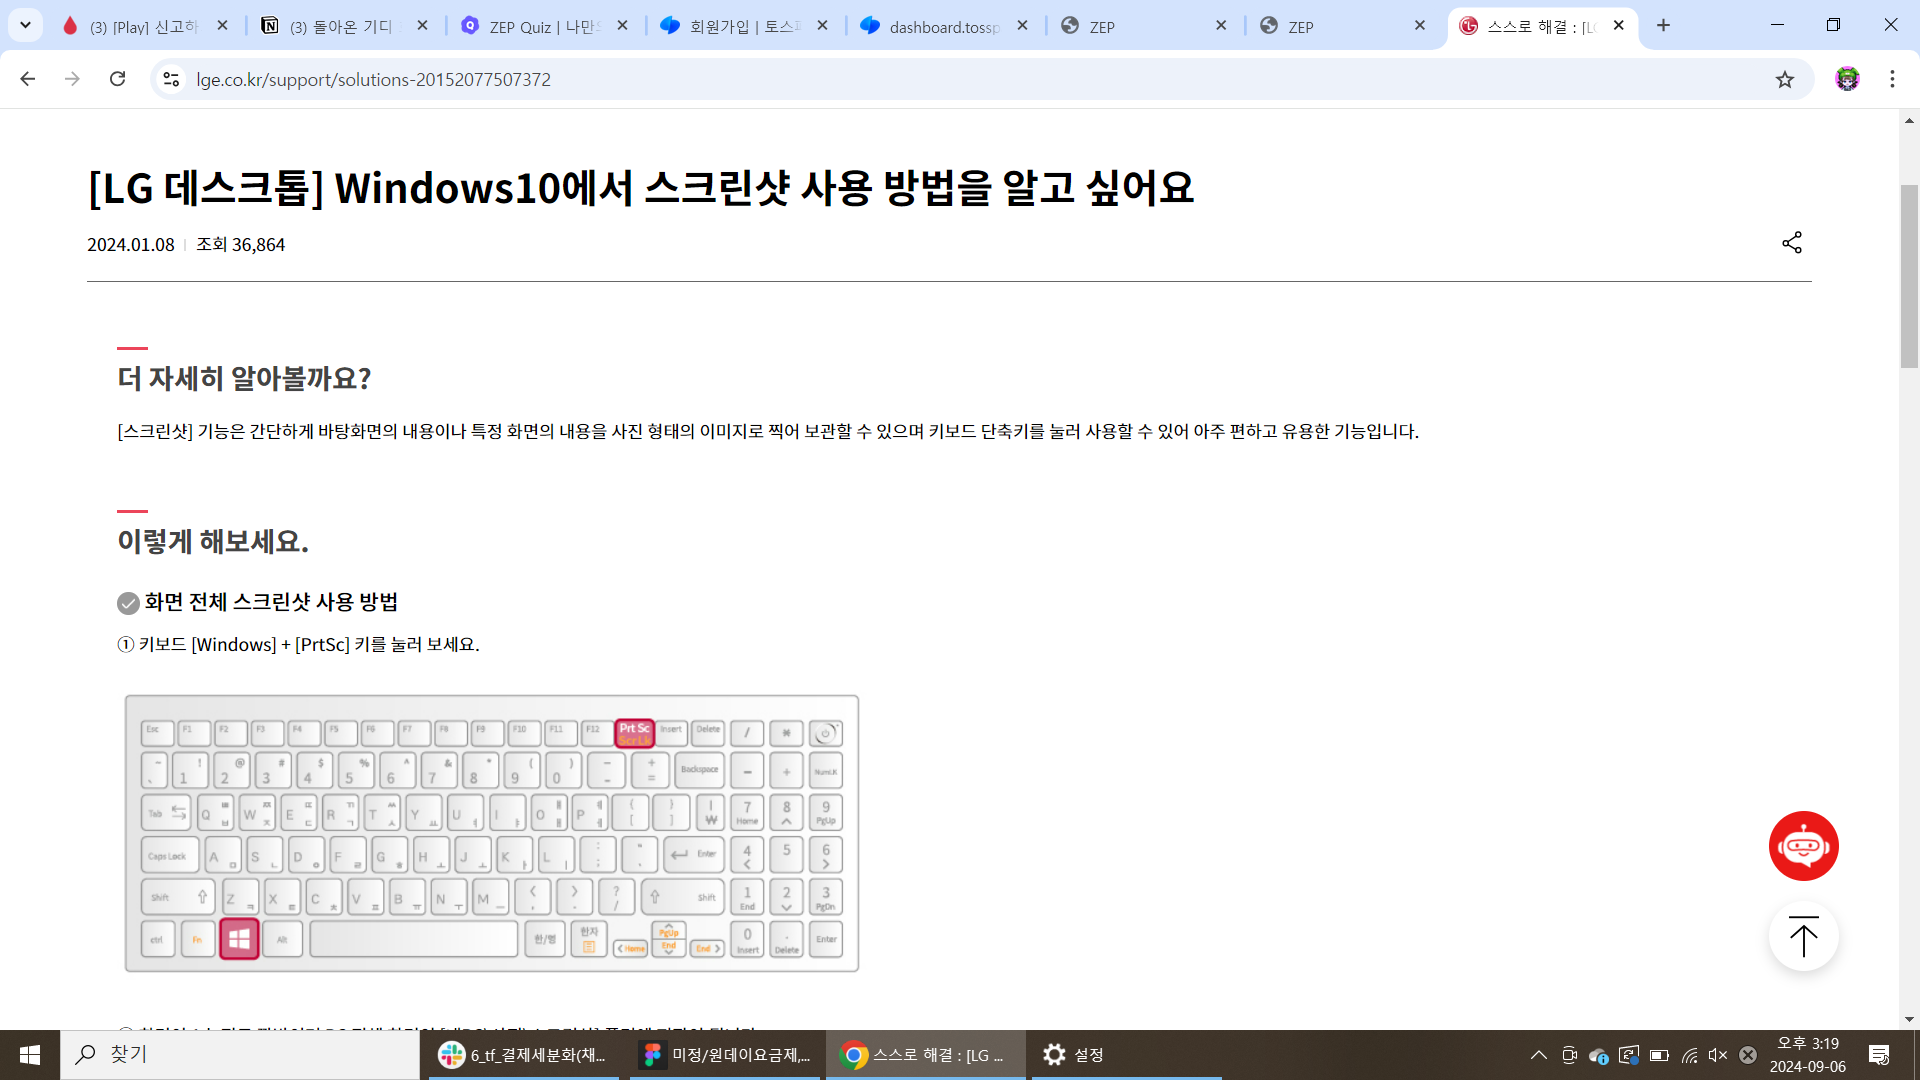Bookmark this page with the star icon
Image resolution: width=1920 pixels, height=1080 pixels.
(1785, 79)
